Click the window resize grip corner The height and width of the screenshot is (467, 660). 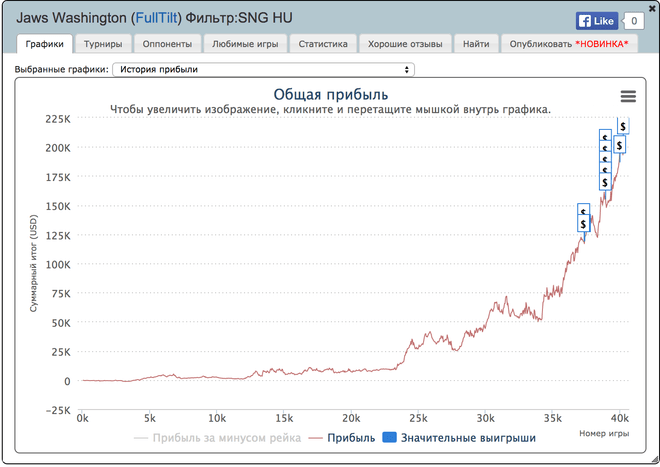click(655, 460)
